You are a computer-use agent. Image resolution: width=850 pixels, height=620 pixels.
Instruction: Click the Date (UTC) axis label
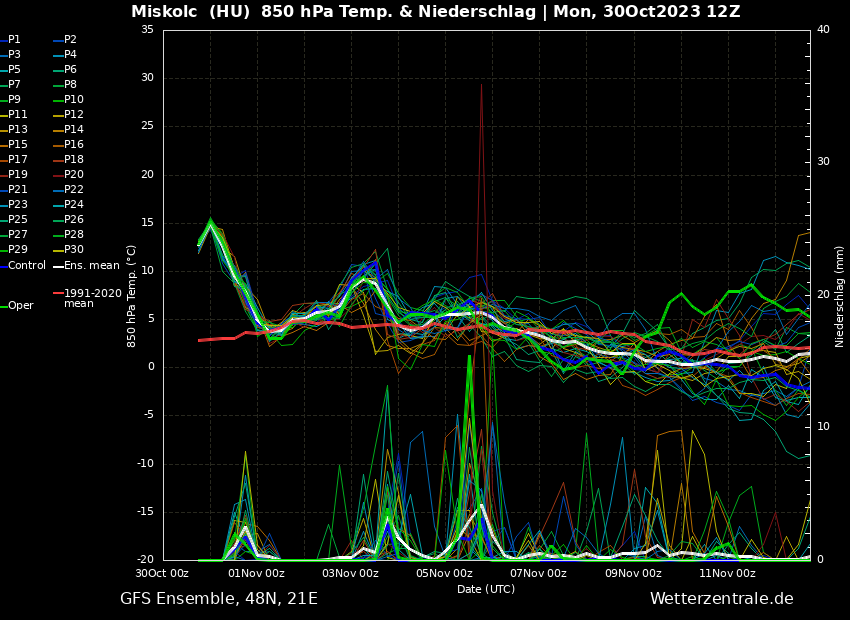click(x=486, y=589)
